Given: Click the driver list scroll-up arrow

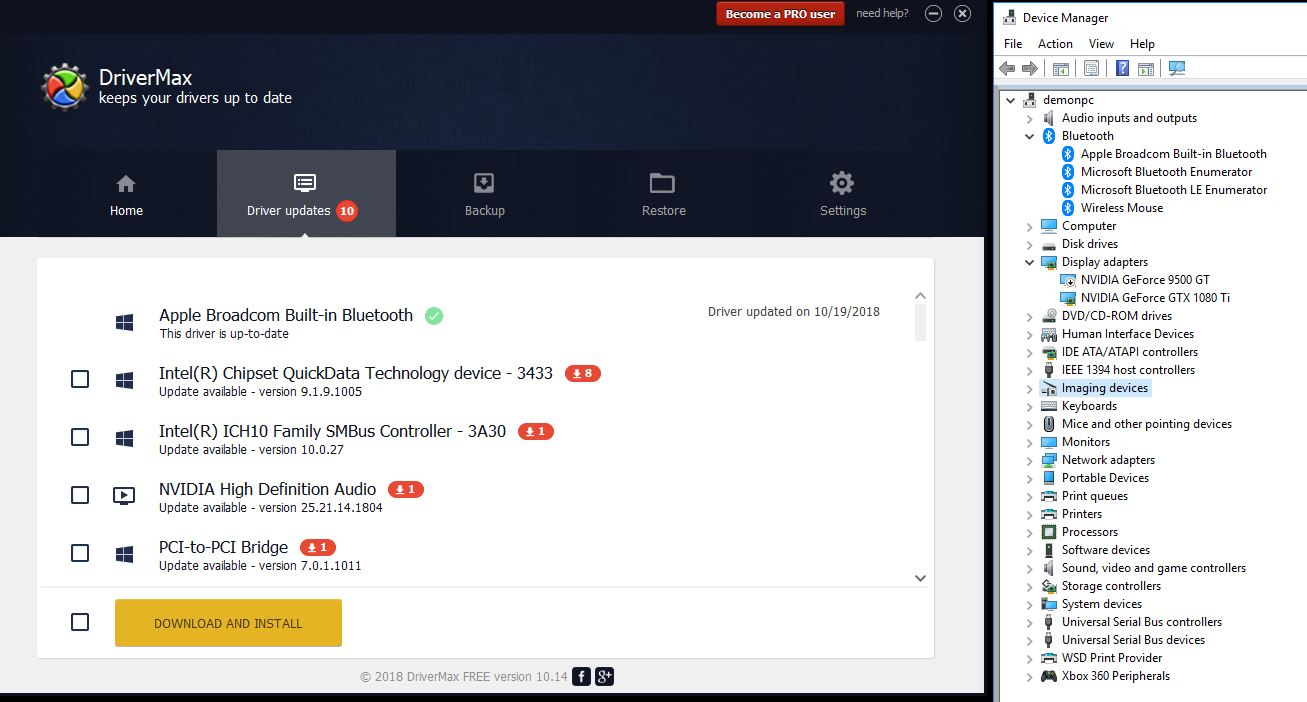Looking at the screenshot, I should click(x=921, y=296).
